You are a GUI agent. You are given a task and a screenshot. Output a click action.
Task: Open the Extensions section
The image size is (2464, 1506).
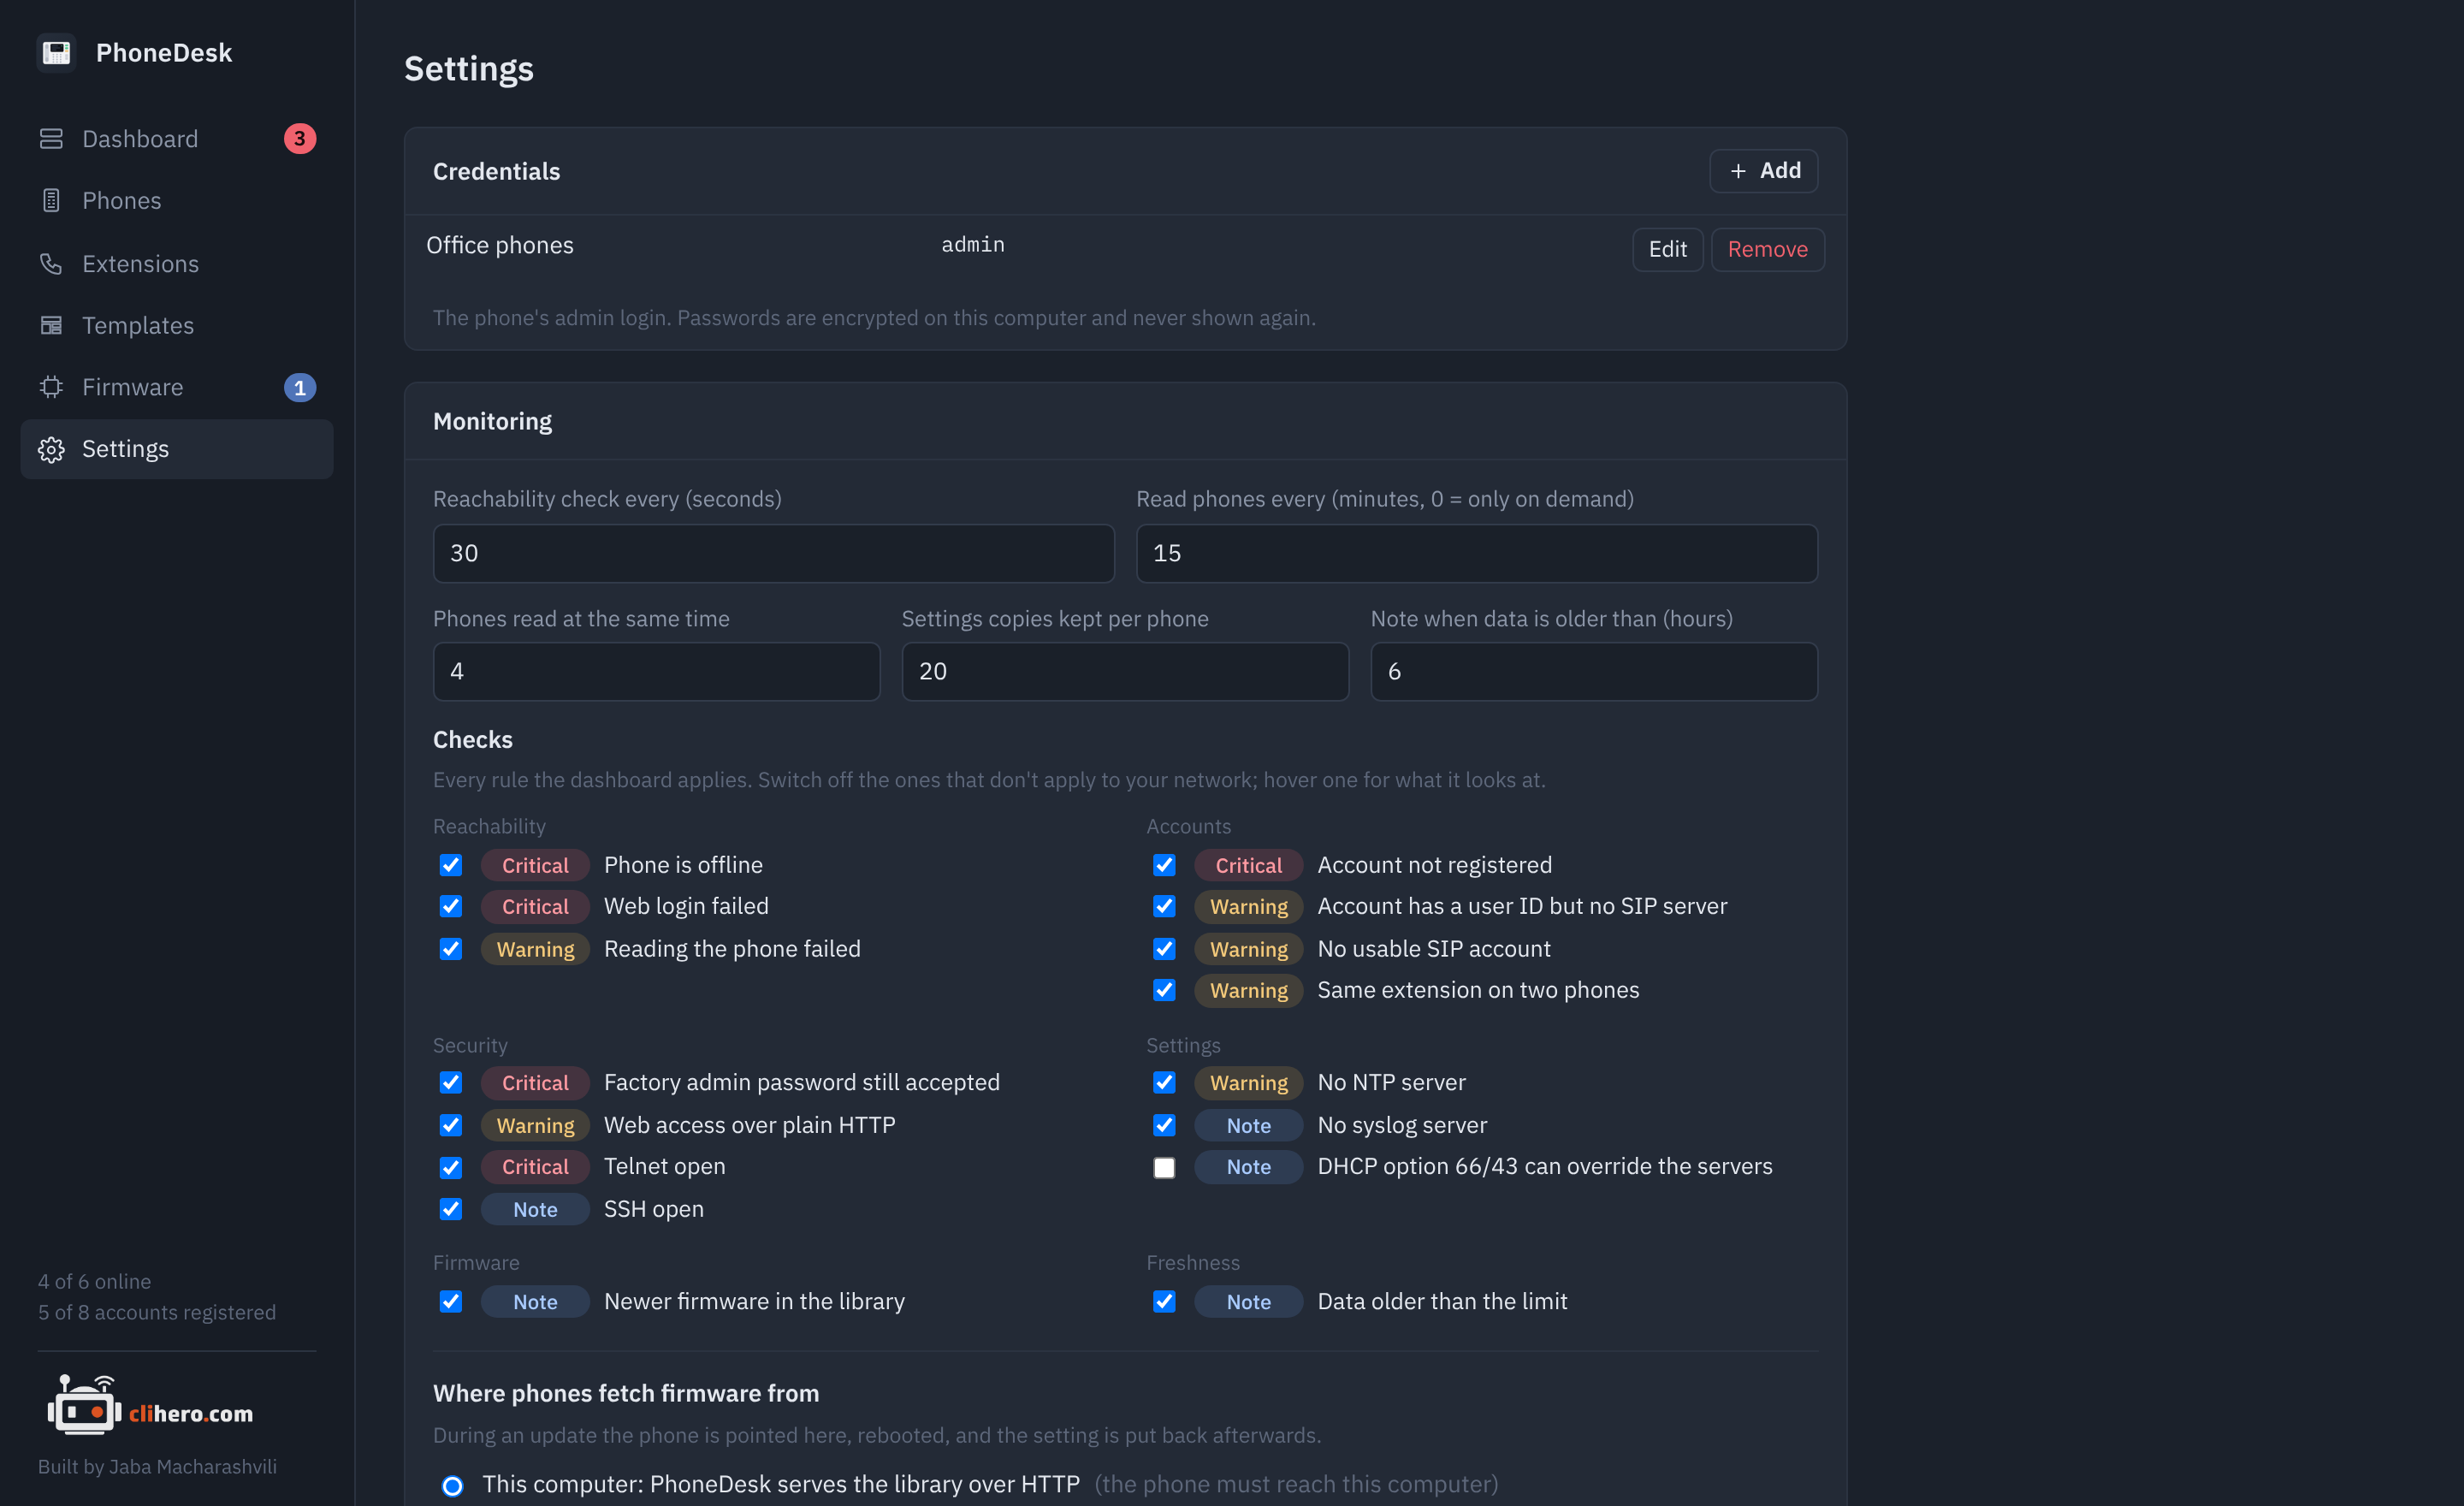177,264
